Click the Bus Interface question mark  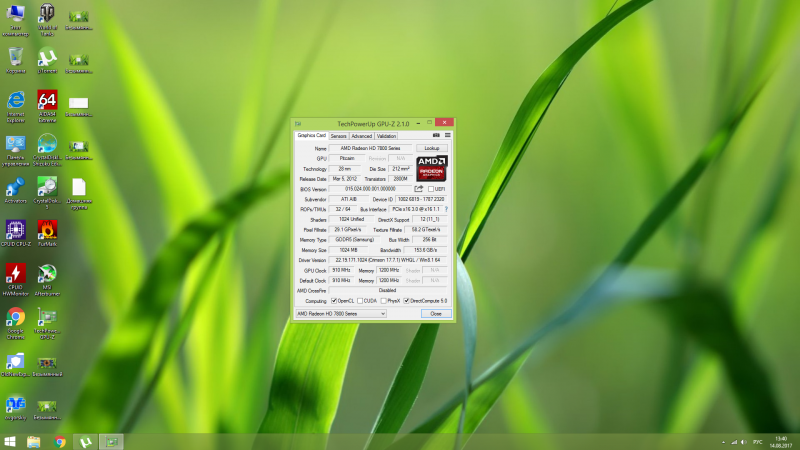pos(446,209)
